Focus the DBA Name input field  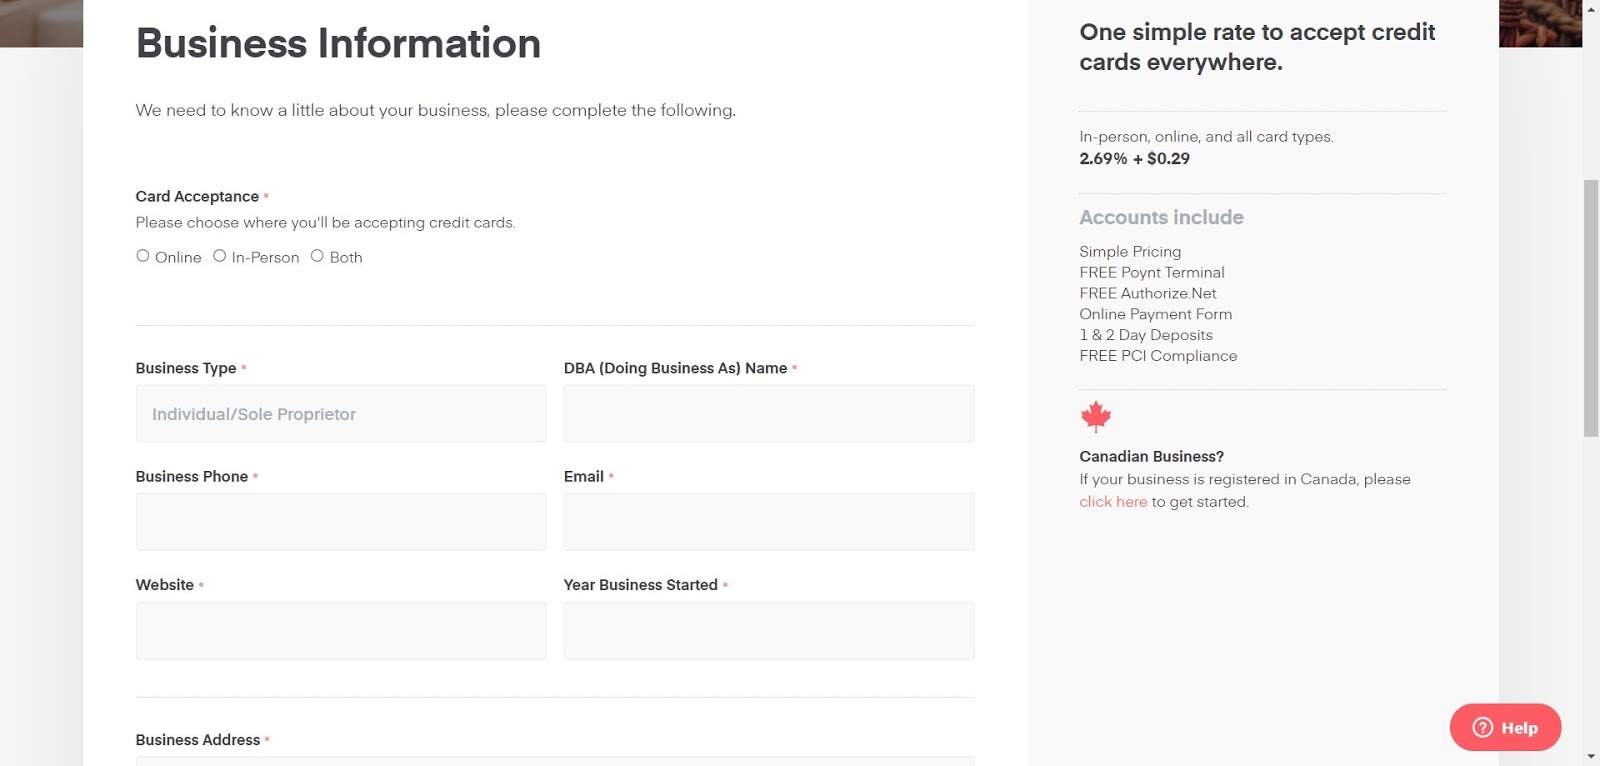click(x=769, y=414)
